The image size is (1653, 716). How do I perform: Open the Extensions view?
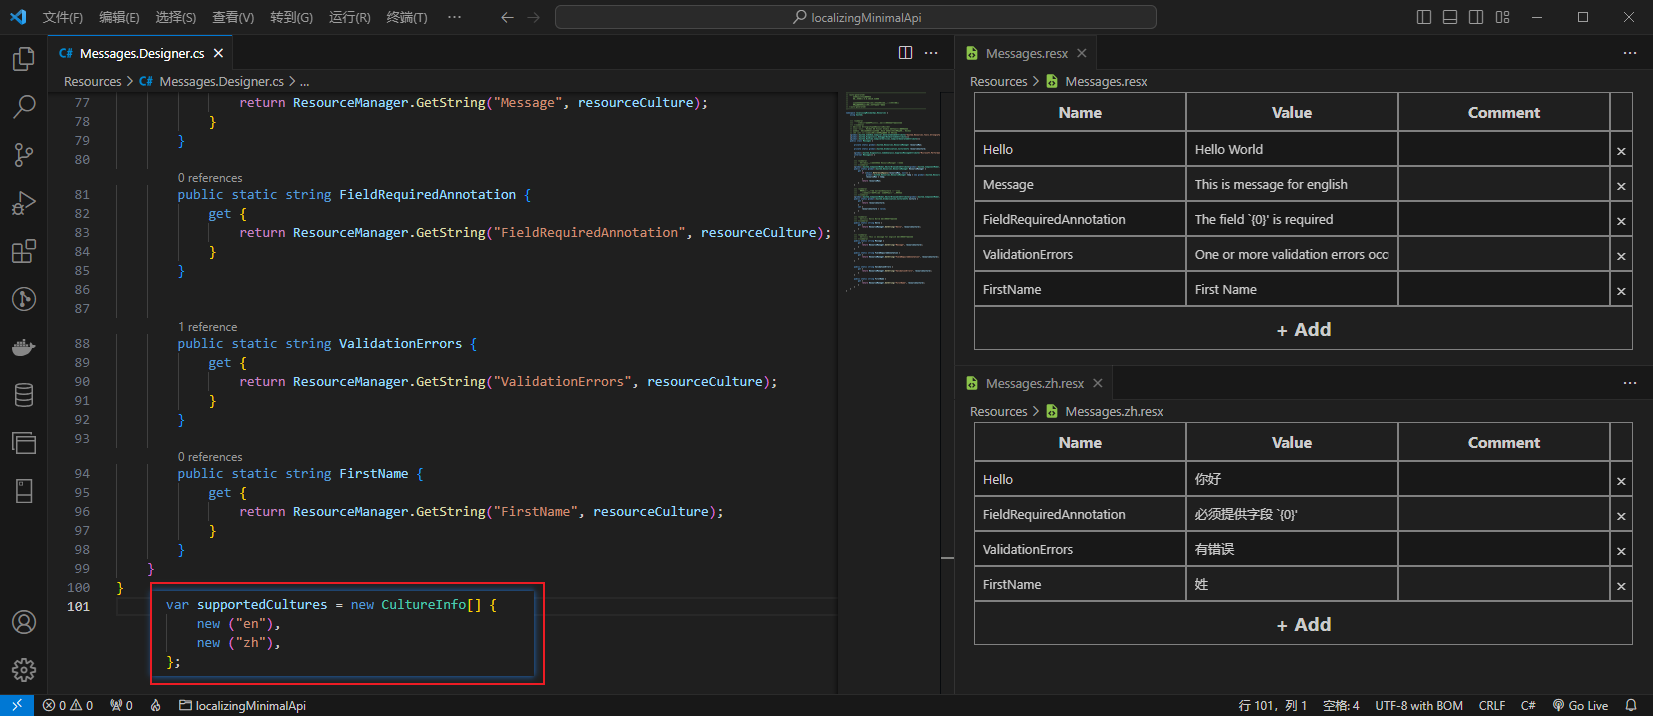pyautogui.click(x=24, y=251)
